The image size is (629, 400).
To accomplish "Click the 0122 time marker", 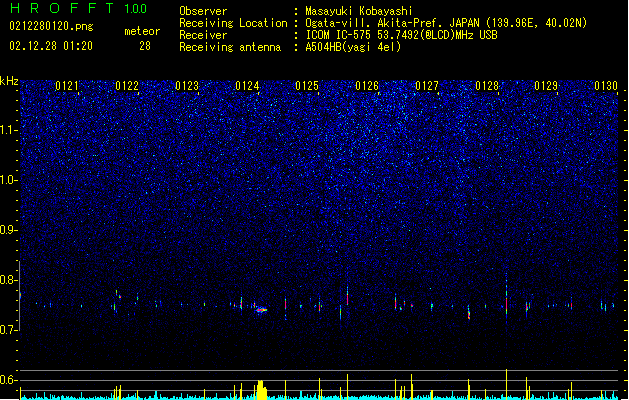I will (x=127, y=86).
